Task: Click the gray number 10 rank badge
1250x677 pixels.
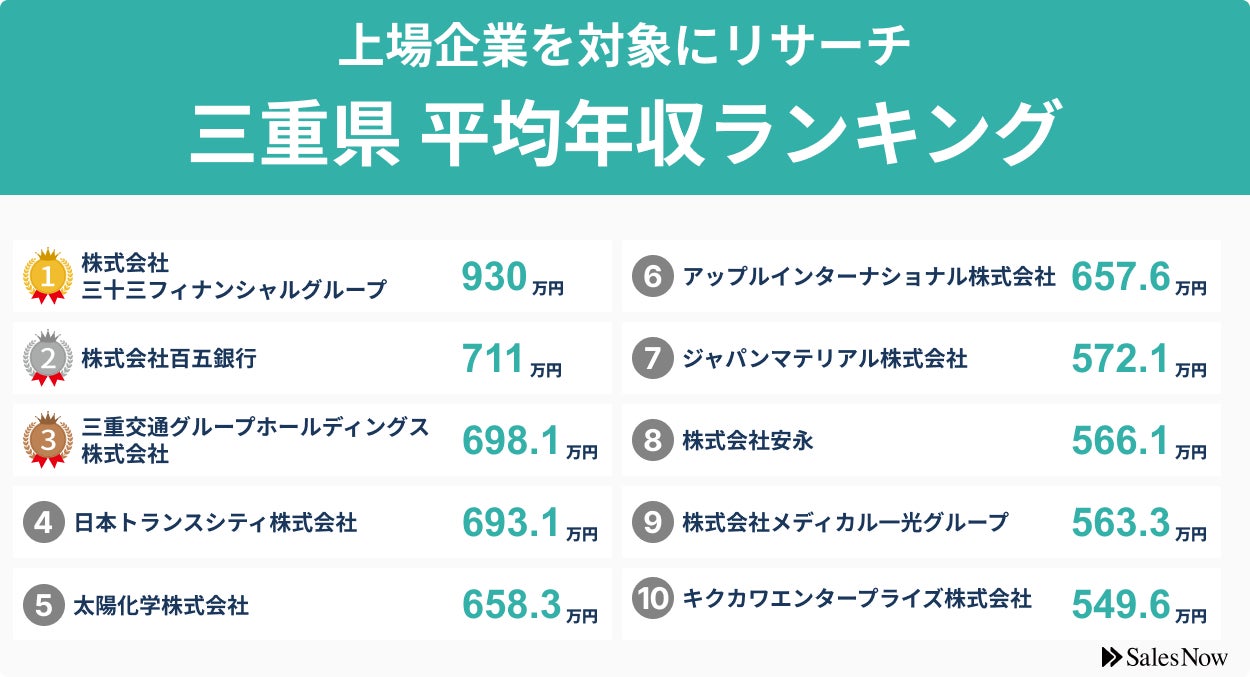Action: [x=652, y=599]
